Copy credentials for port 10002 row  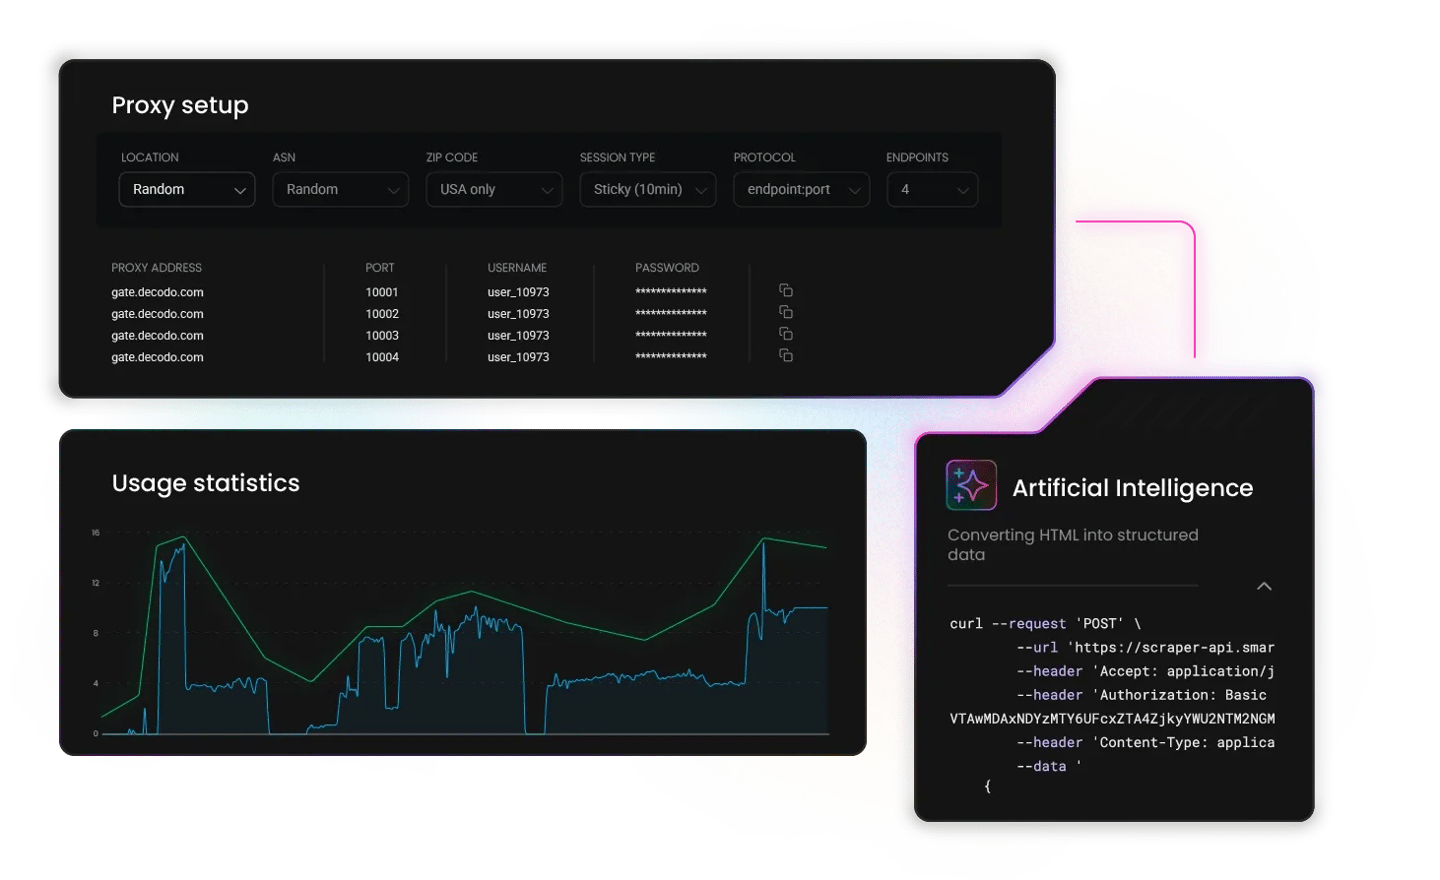(786, 313)
